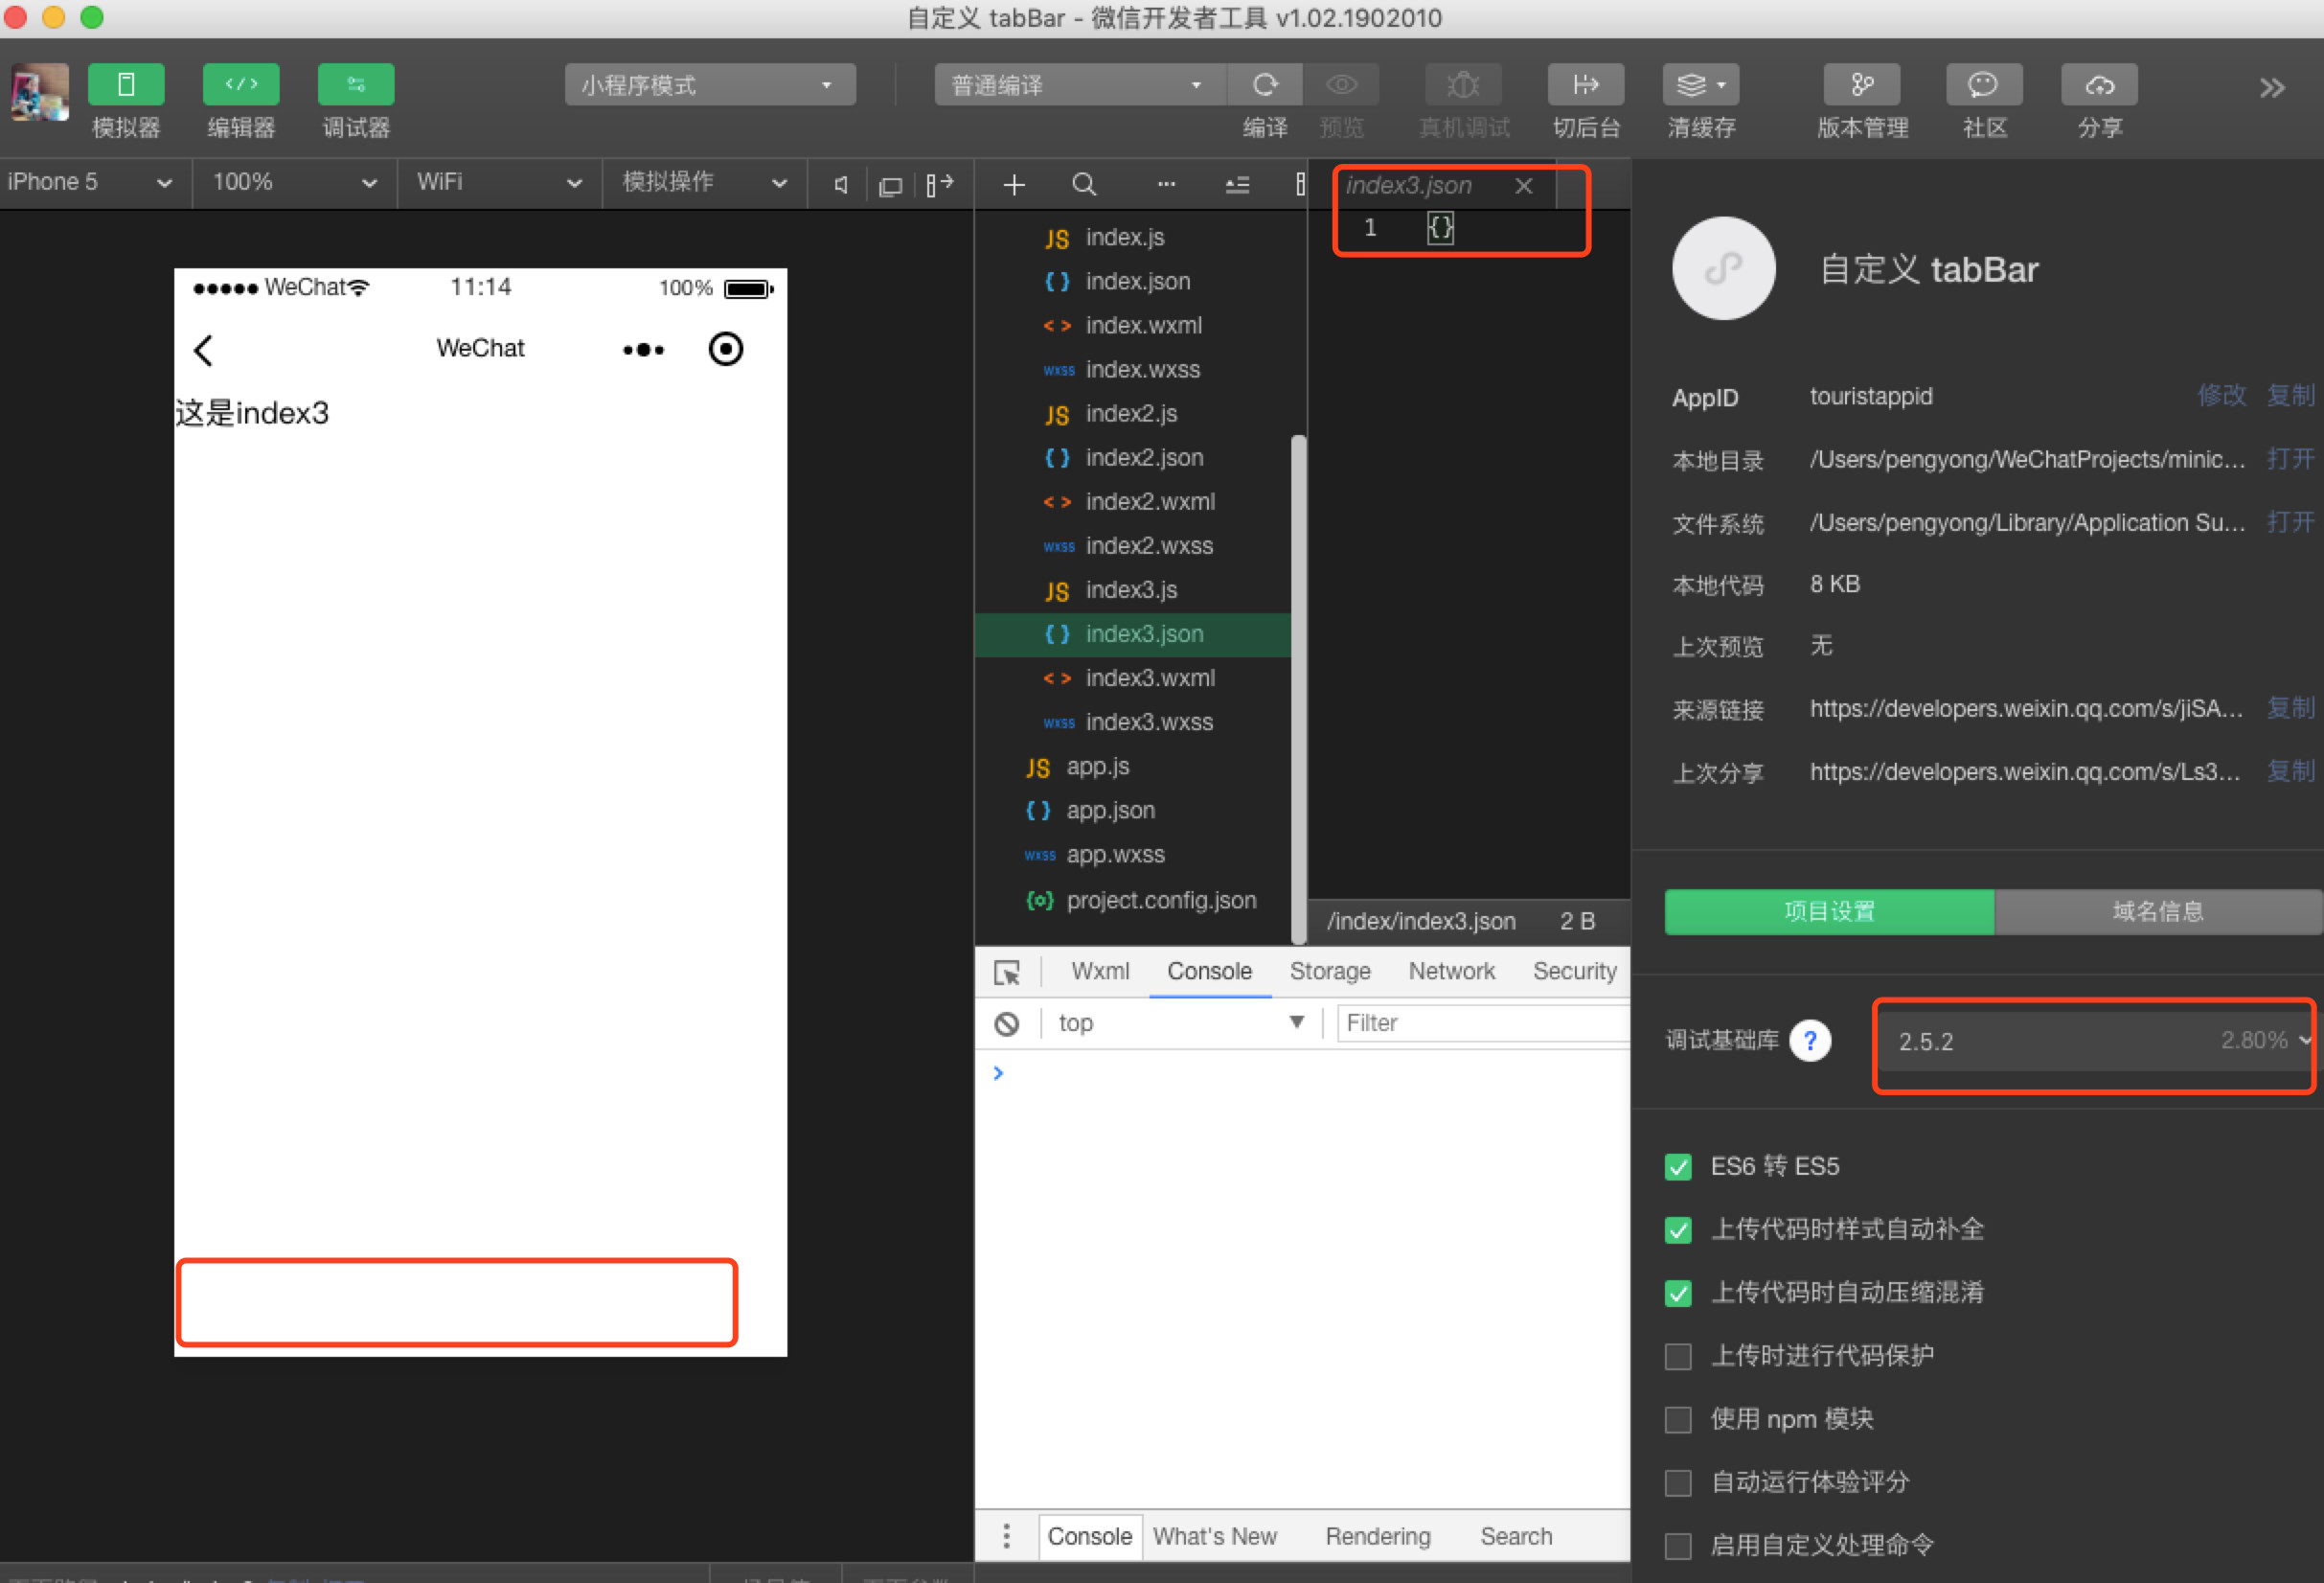Open the 社区 community chat icon
2324x1583 pixels.
(x=1984, y=85)
